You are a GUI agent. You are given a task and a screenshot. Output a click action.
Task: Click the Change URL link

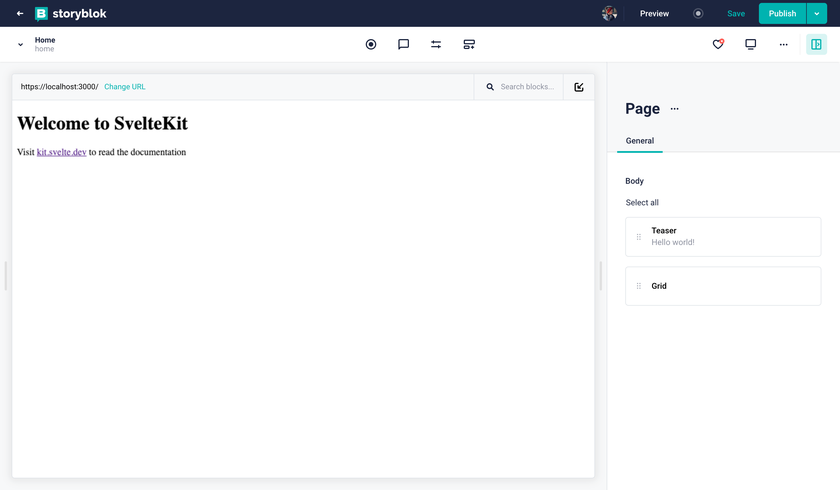click(x=124, y=87)
